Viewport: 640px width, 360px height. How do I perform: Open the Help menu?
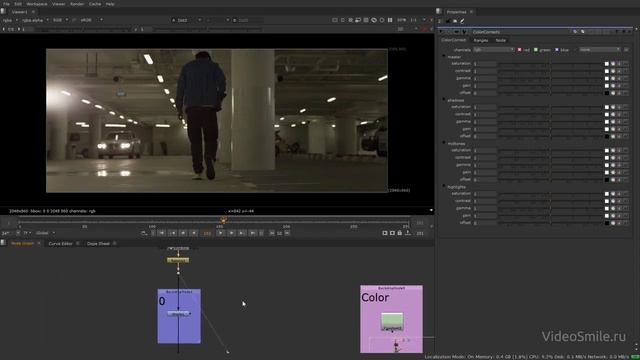point(110,4)
